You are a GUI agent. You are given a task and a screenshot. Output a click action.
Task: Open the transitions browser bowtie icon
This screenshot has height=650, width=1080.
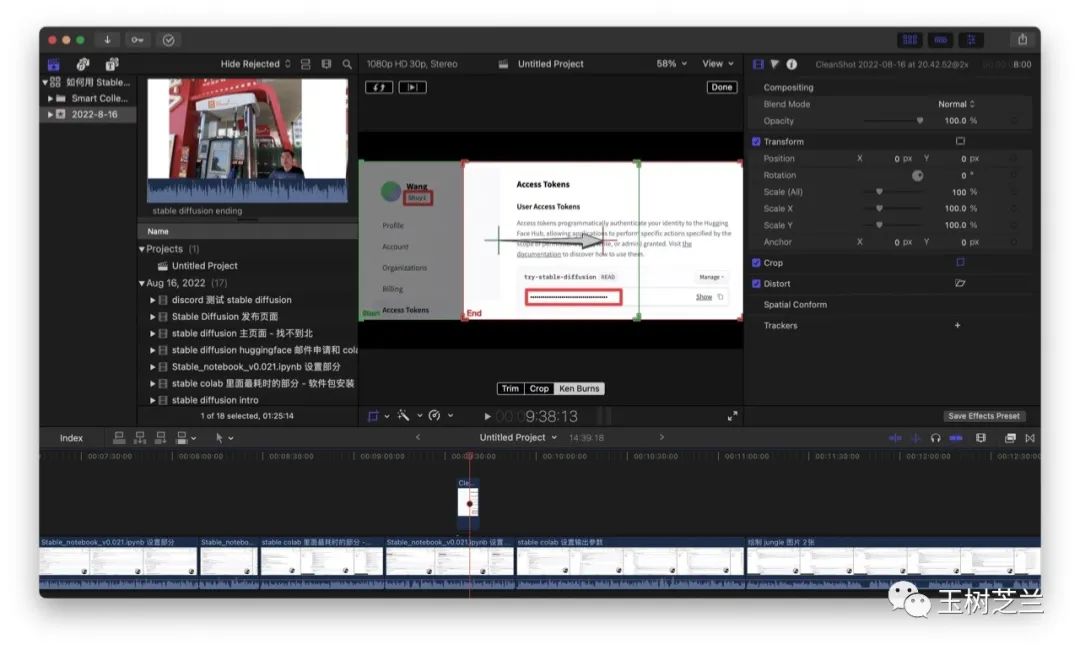(x=1030, y=438)
